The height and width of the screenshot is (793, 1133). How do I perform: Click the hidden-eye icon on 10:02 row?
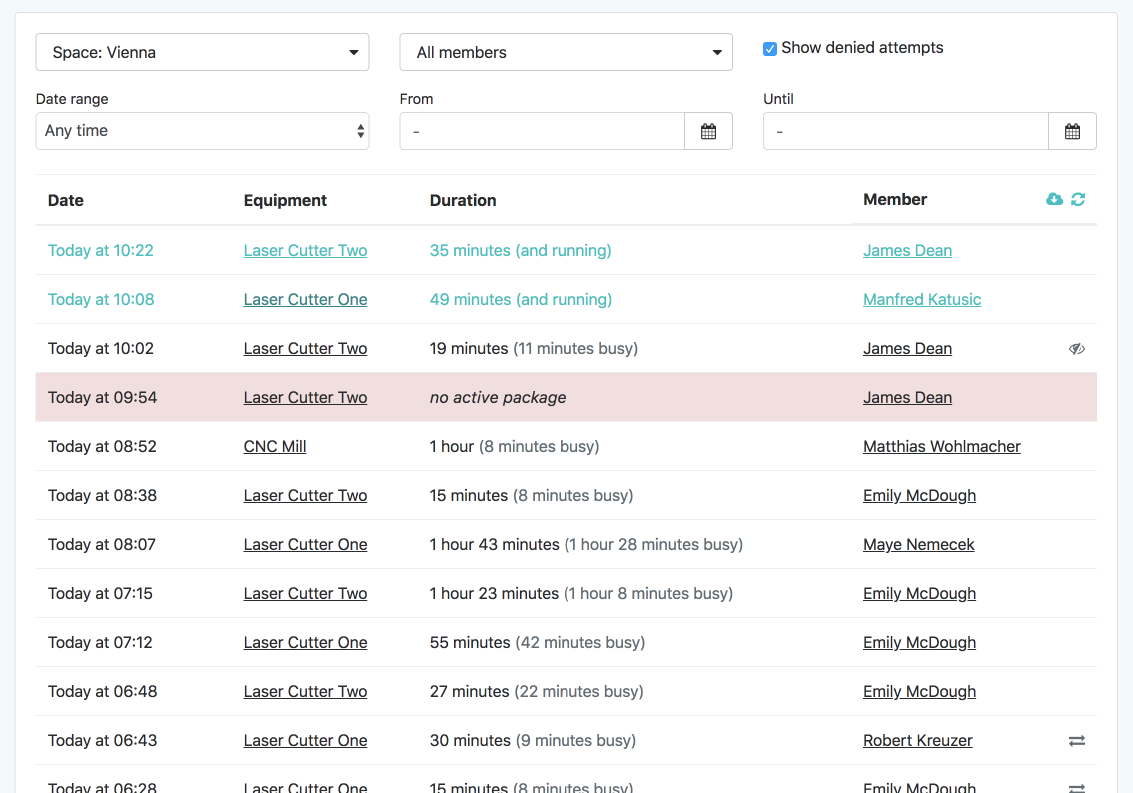click(1077, 348)
